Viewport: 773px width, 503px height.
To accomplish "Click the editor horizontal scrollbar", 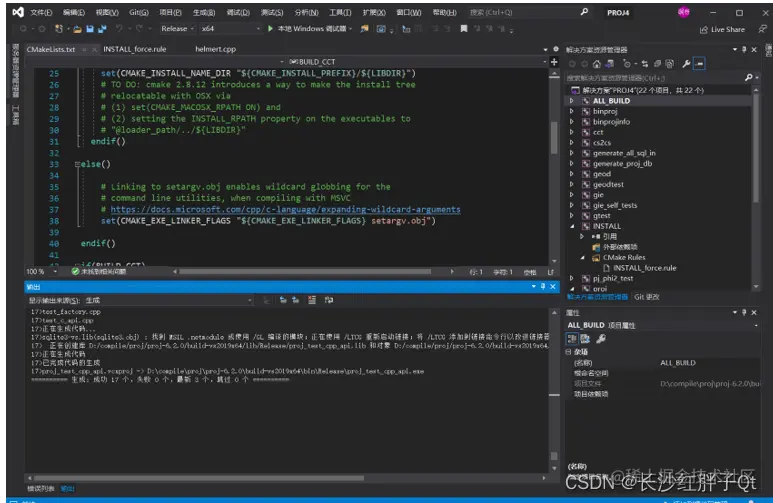I will (x=304, y=272).
